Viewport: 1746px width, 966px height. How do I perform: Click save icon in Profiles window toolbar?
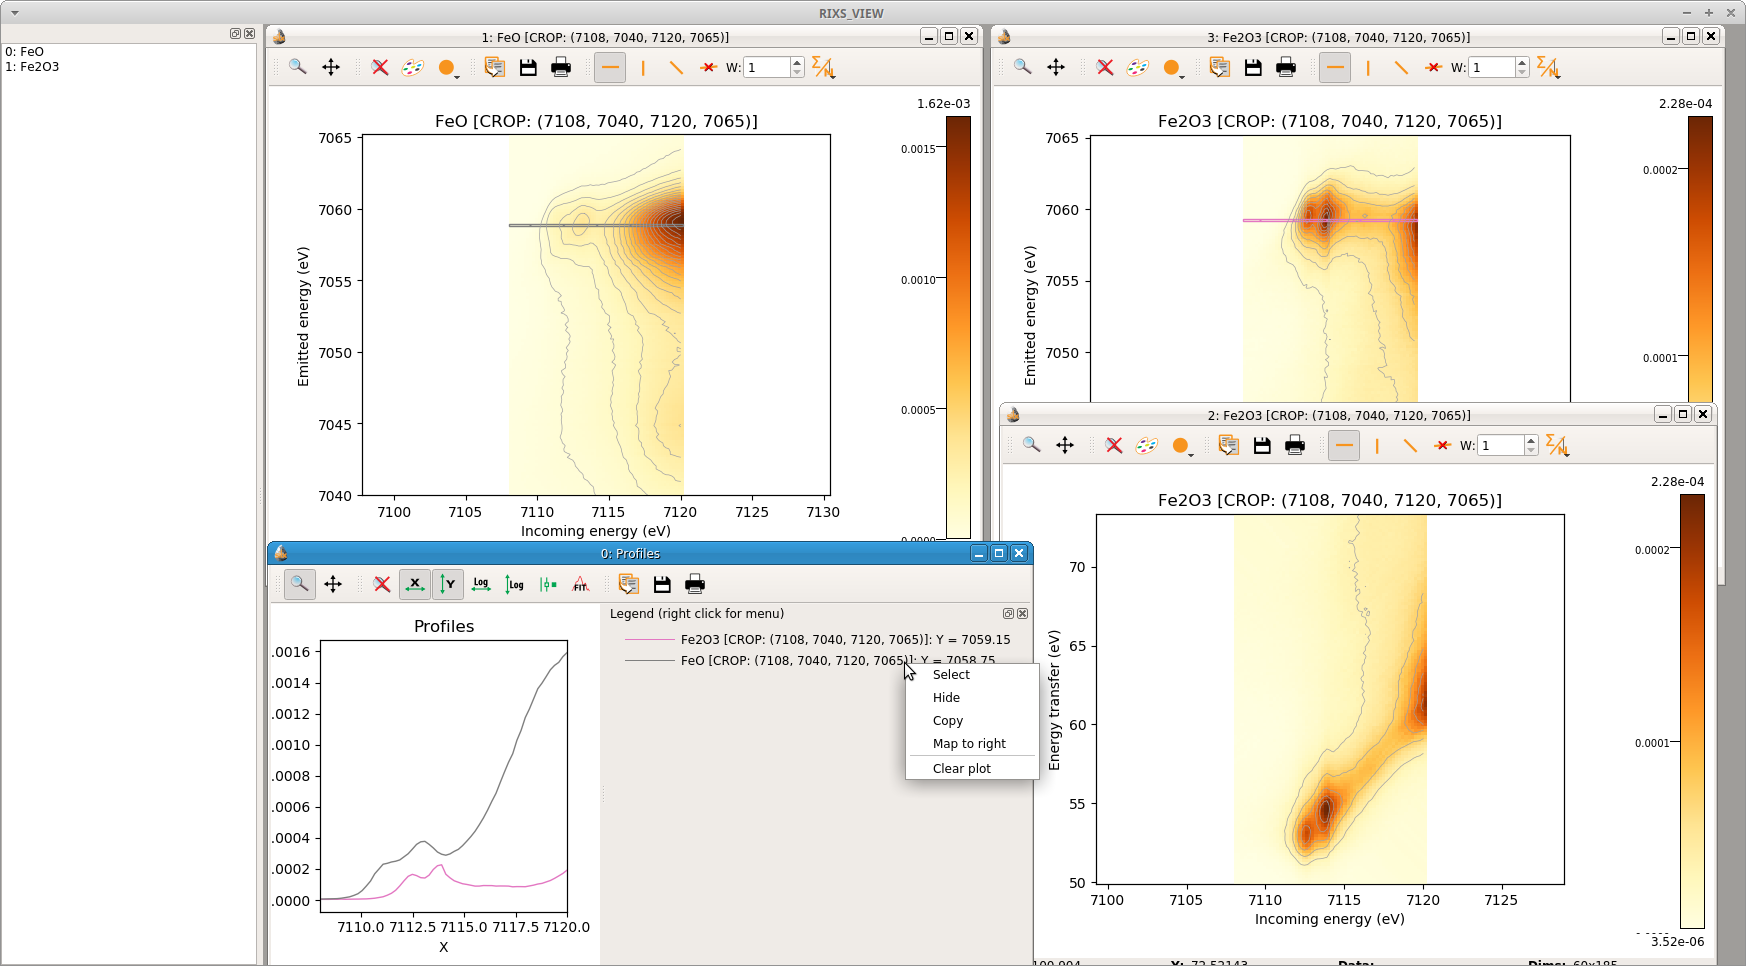(x=662, y=585)
